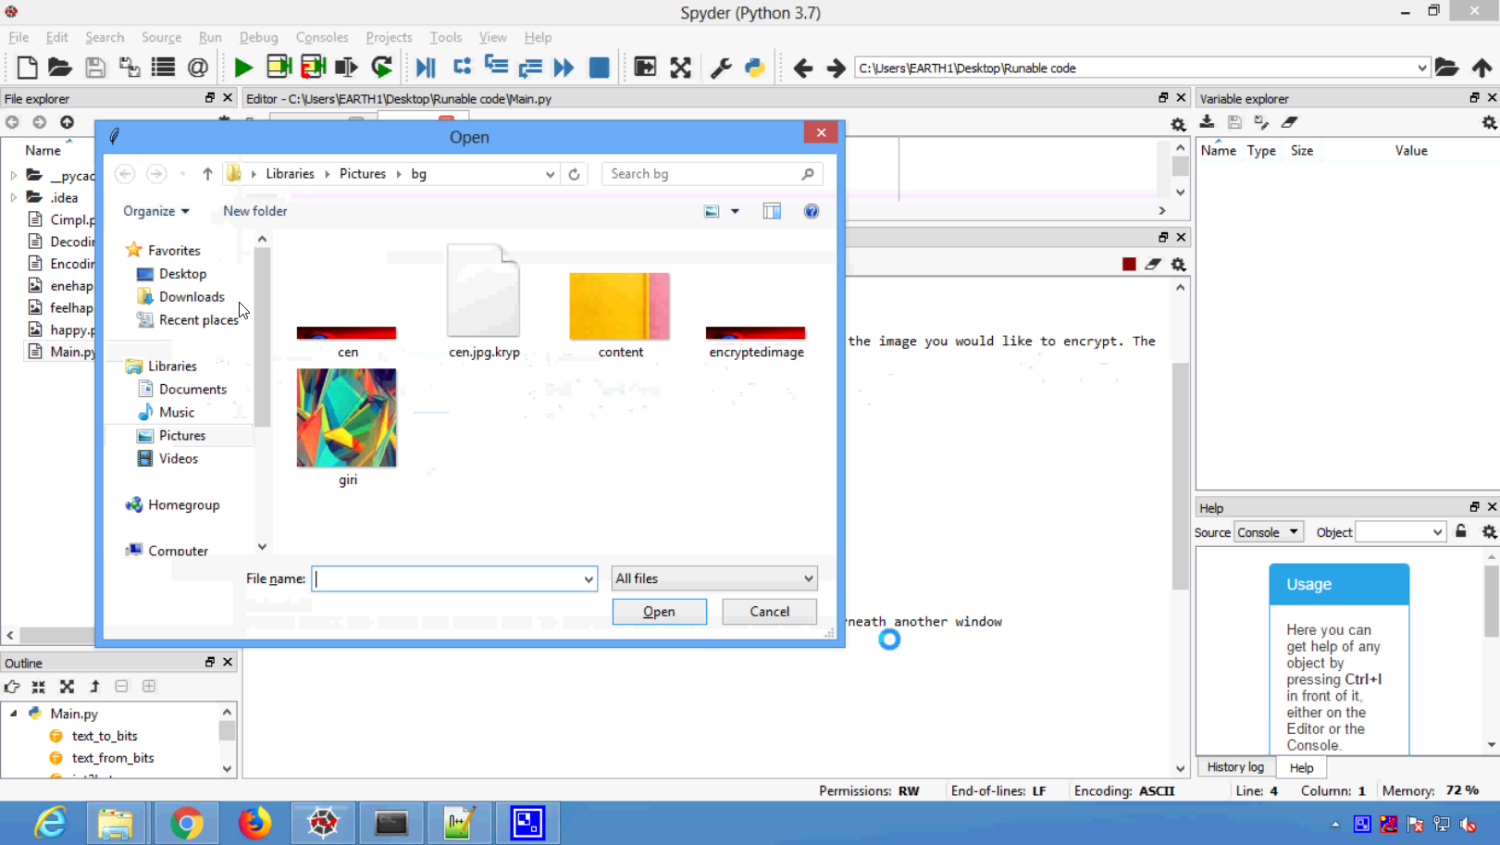Viewport: 1500px width, 845px height.
Task: Stop debugging with blue square icon
Action: pos(599,67)
